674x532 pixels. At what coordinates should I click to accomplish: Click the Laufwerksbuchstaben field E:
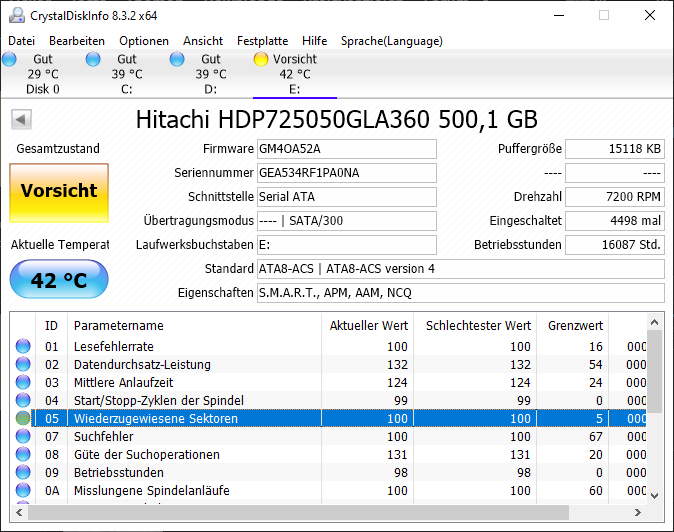coord(347,245)
